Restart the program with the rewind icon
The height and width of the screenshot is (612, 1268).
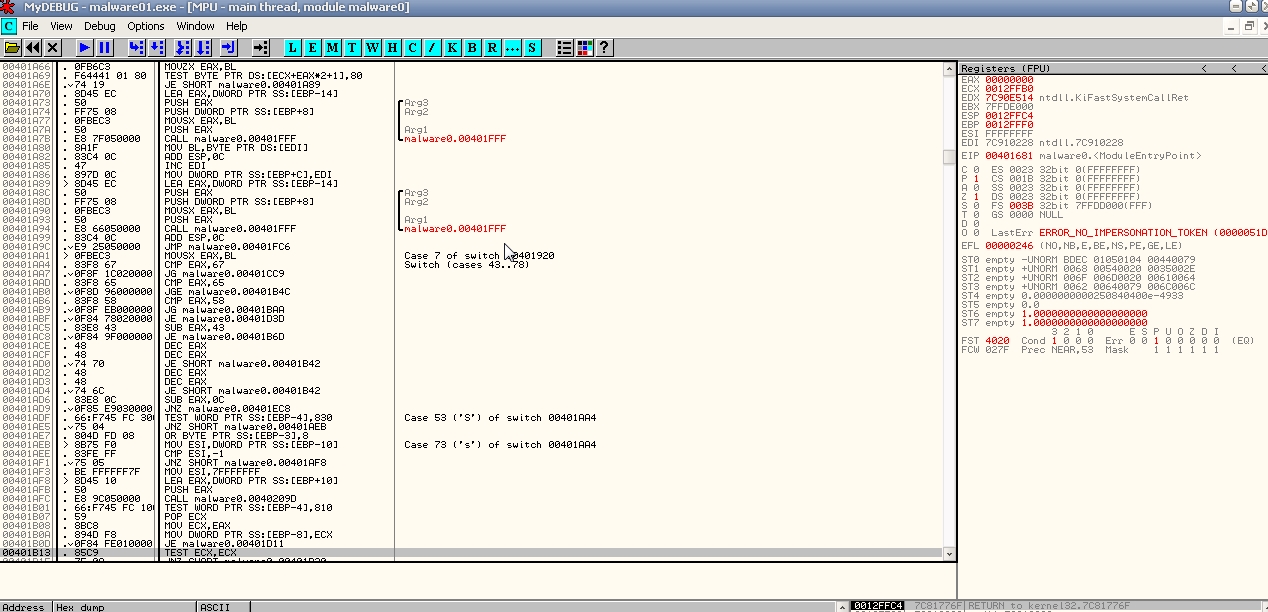coord(33,48)
